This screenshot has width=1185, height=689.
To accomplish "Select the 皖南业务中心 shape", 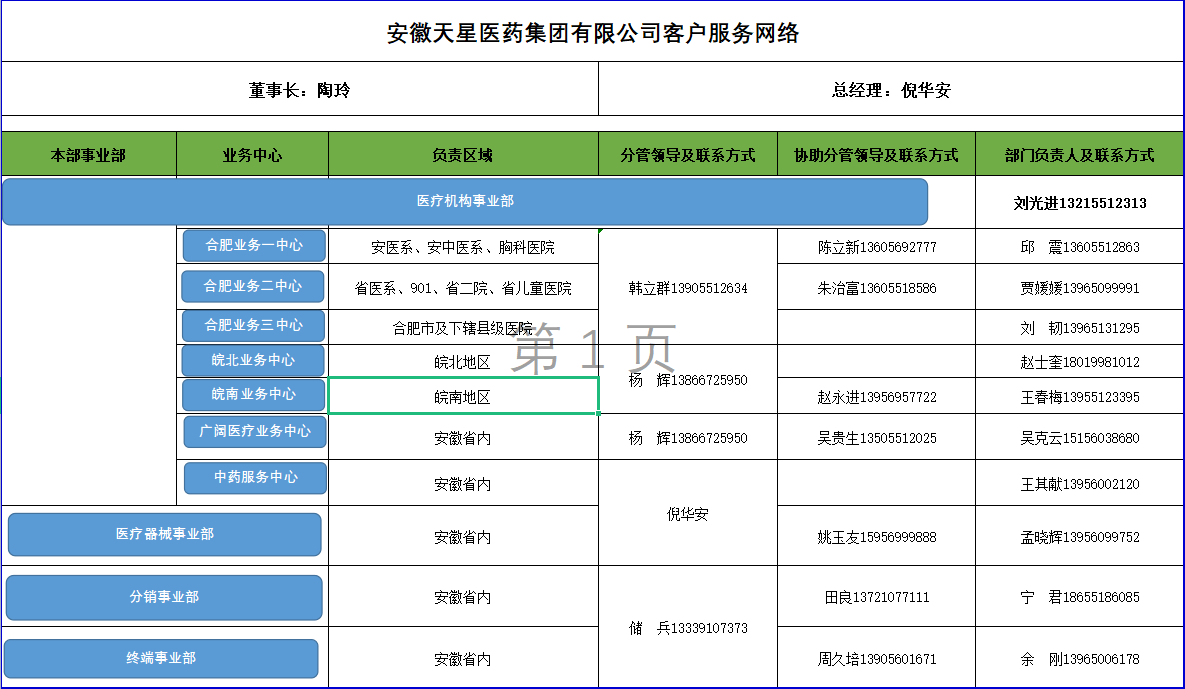I will [253, 394].
